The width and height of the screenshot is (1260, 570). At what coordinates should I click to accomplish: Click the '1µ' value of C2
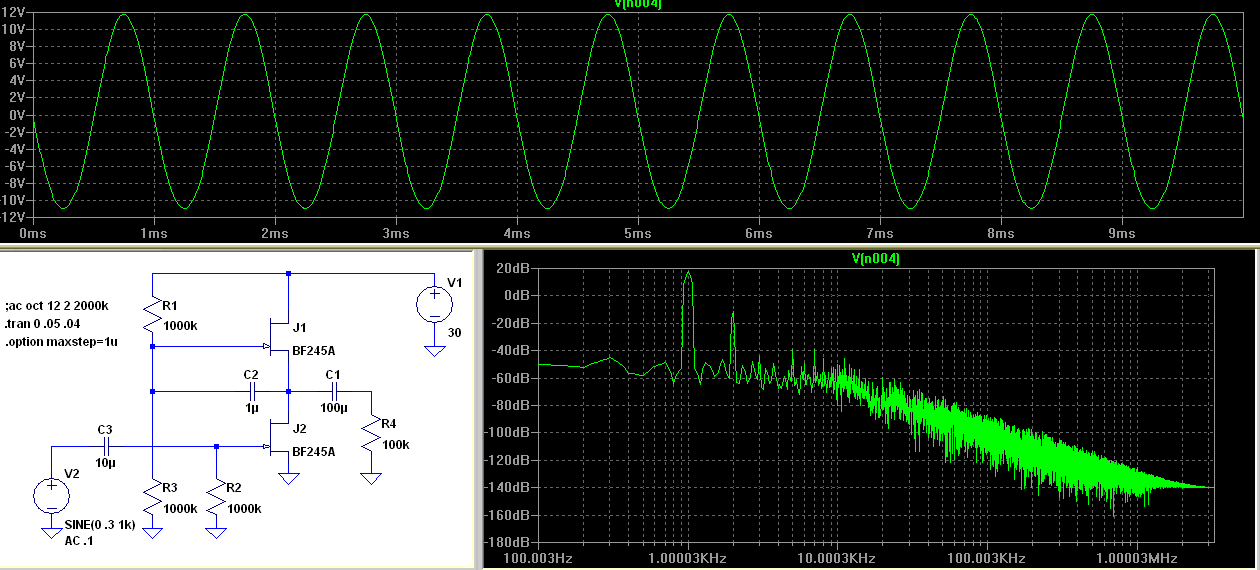click(x=250, y=408)
